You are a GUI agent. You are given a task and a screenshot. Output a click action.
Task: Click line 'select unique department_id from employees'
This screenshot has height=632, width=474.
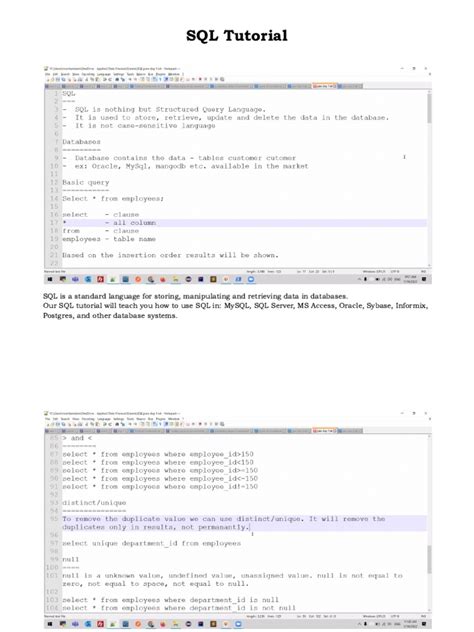152,543
